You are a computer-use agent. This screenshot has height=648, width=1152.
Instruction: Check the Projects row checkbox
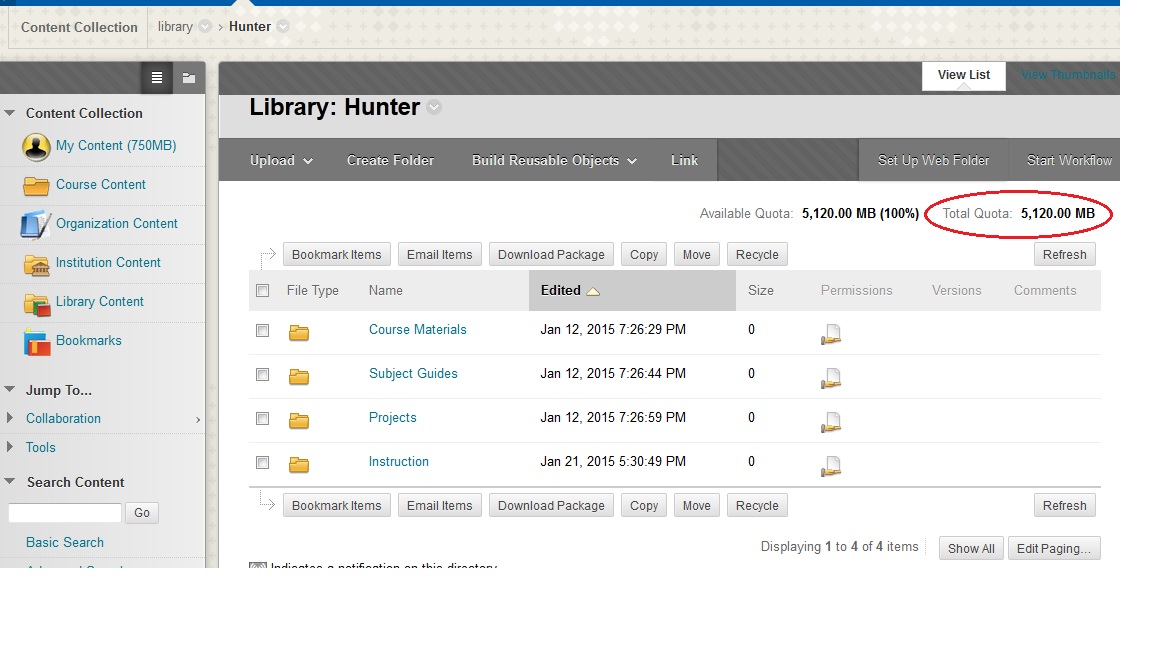[x=262, y=419]
